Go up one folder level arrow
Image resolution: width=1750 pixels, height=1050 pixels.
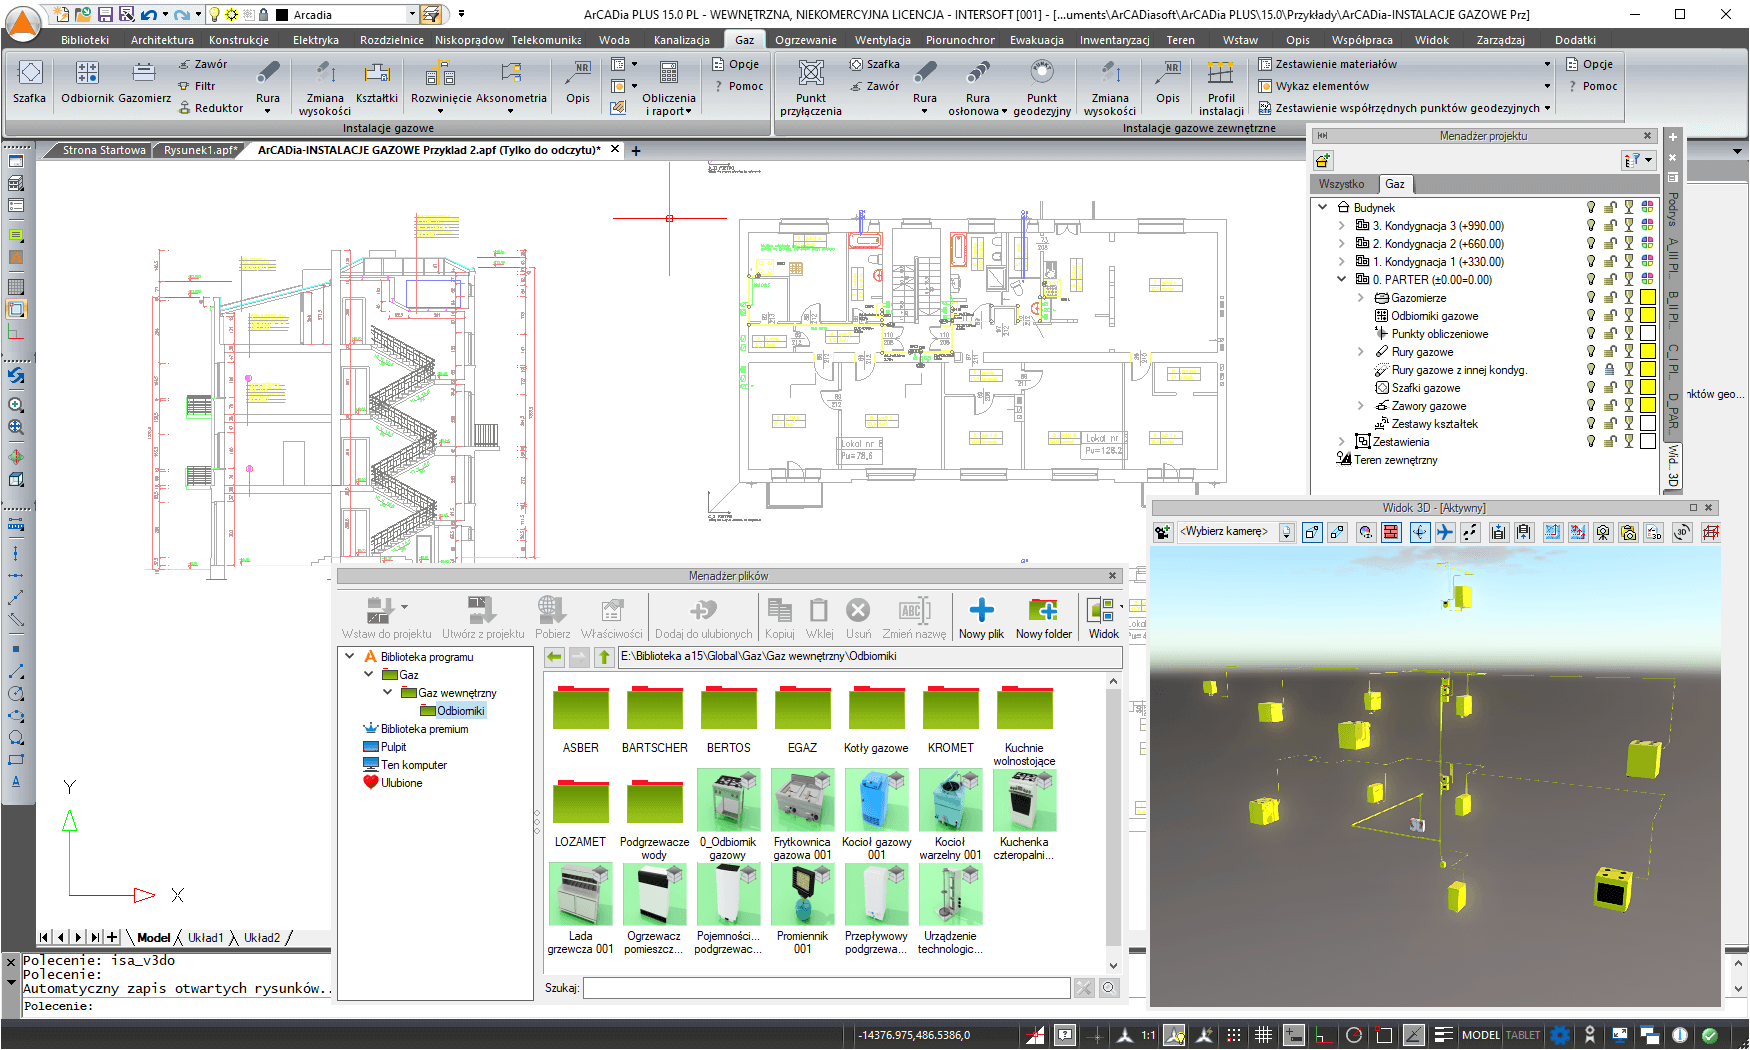click(x=604, y=657)
